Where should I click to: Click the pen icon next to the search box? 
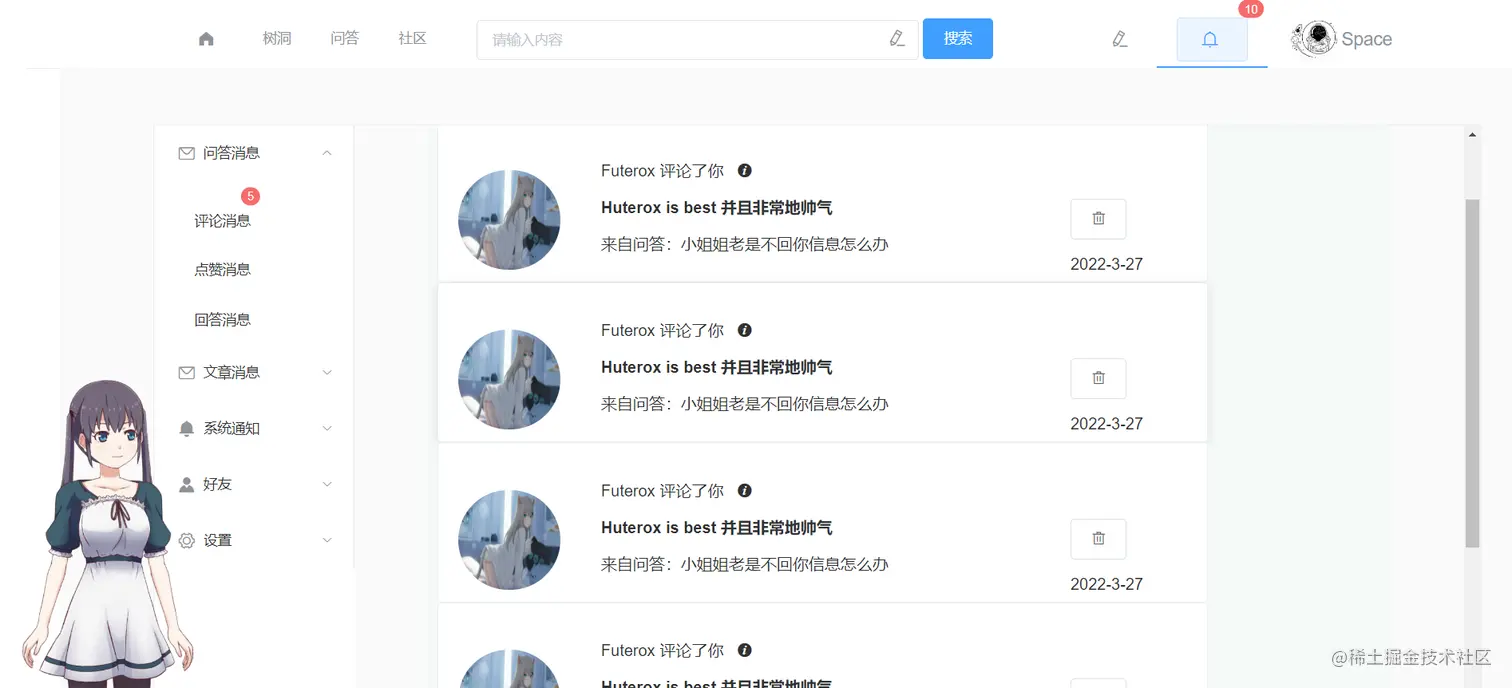[x=897, y=38]
